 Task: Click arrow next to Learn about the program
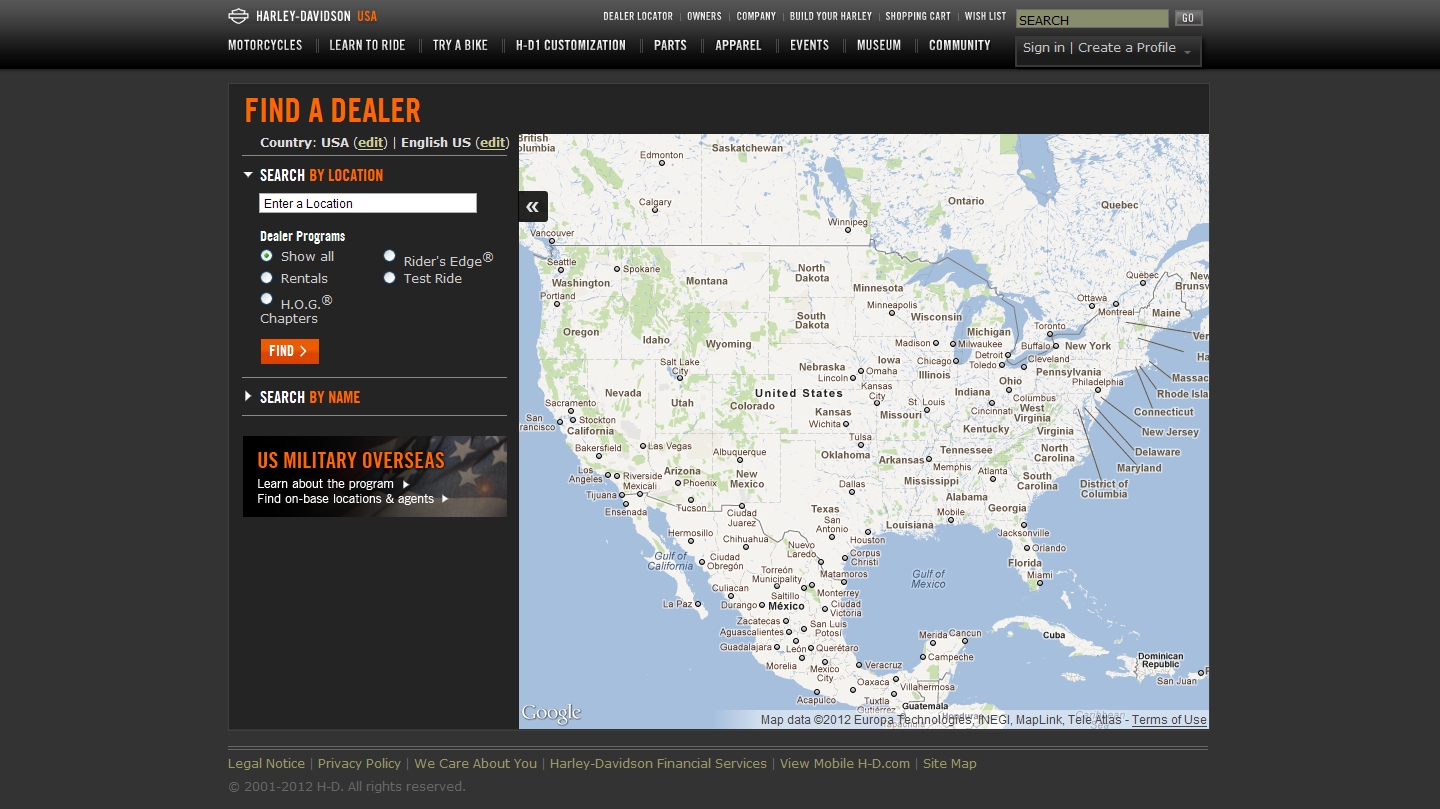click(406, 484)
